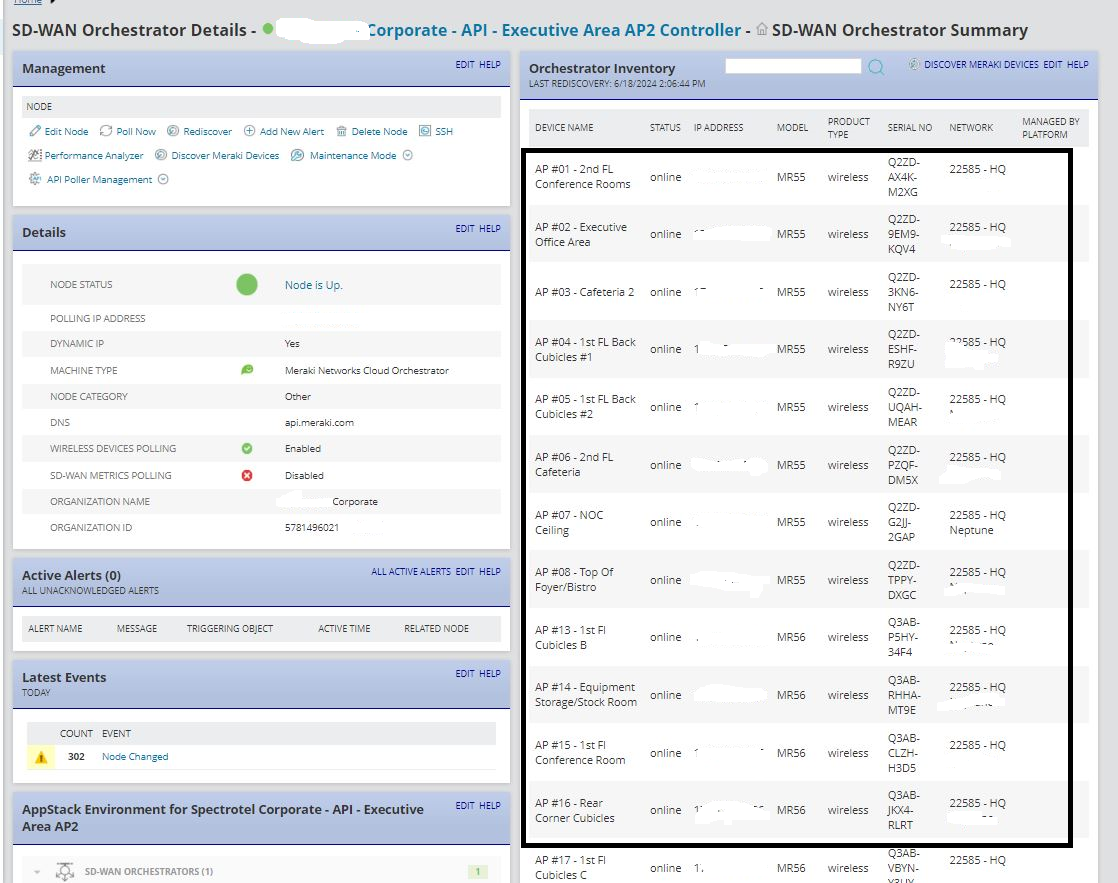This screenshot has width=1118, height=883.
Task: Open the Corporate API Executive Area AP2 Controller title link
Action: point(554,30)
